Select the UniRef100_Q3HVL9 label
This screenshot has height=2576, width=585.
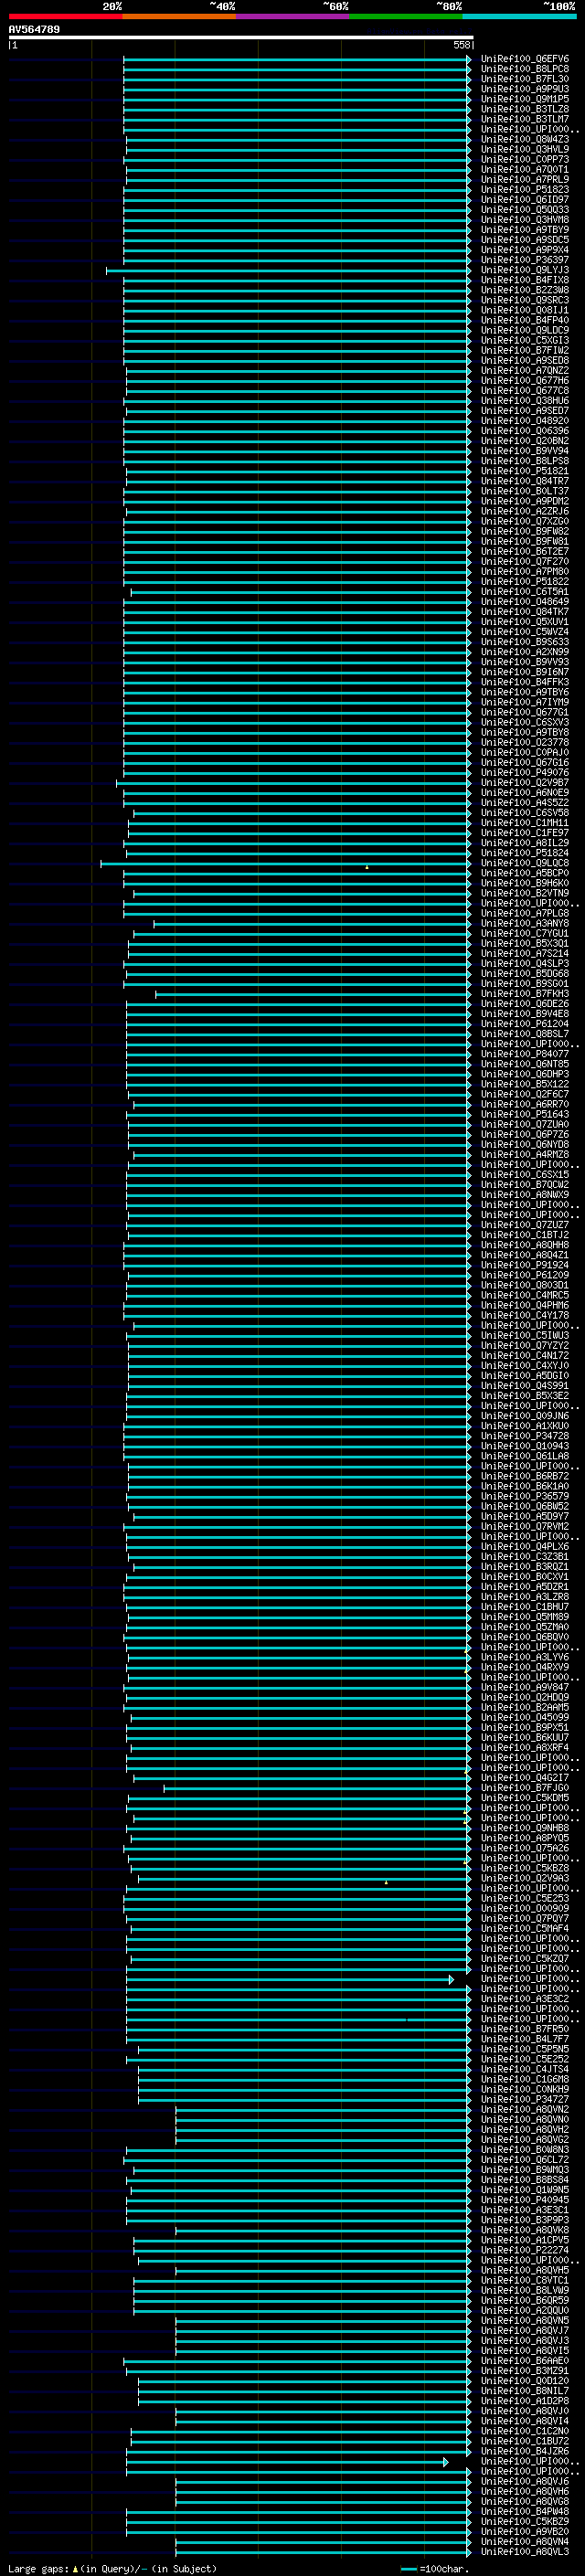tap(524, 149)
